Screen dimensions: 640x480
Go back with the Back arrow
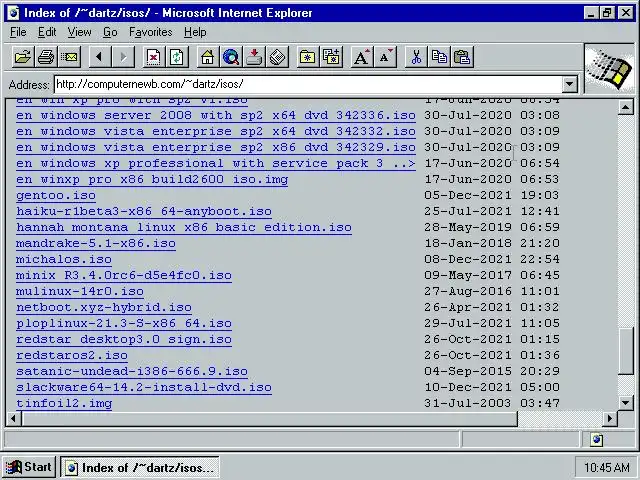click(x=99, y=57)
